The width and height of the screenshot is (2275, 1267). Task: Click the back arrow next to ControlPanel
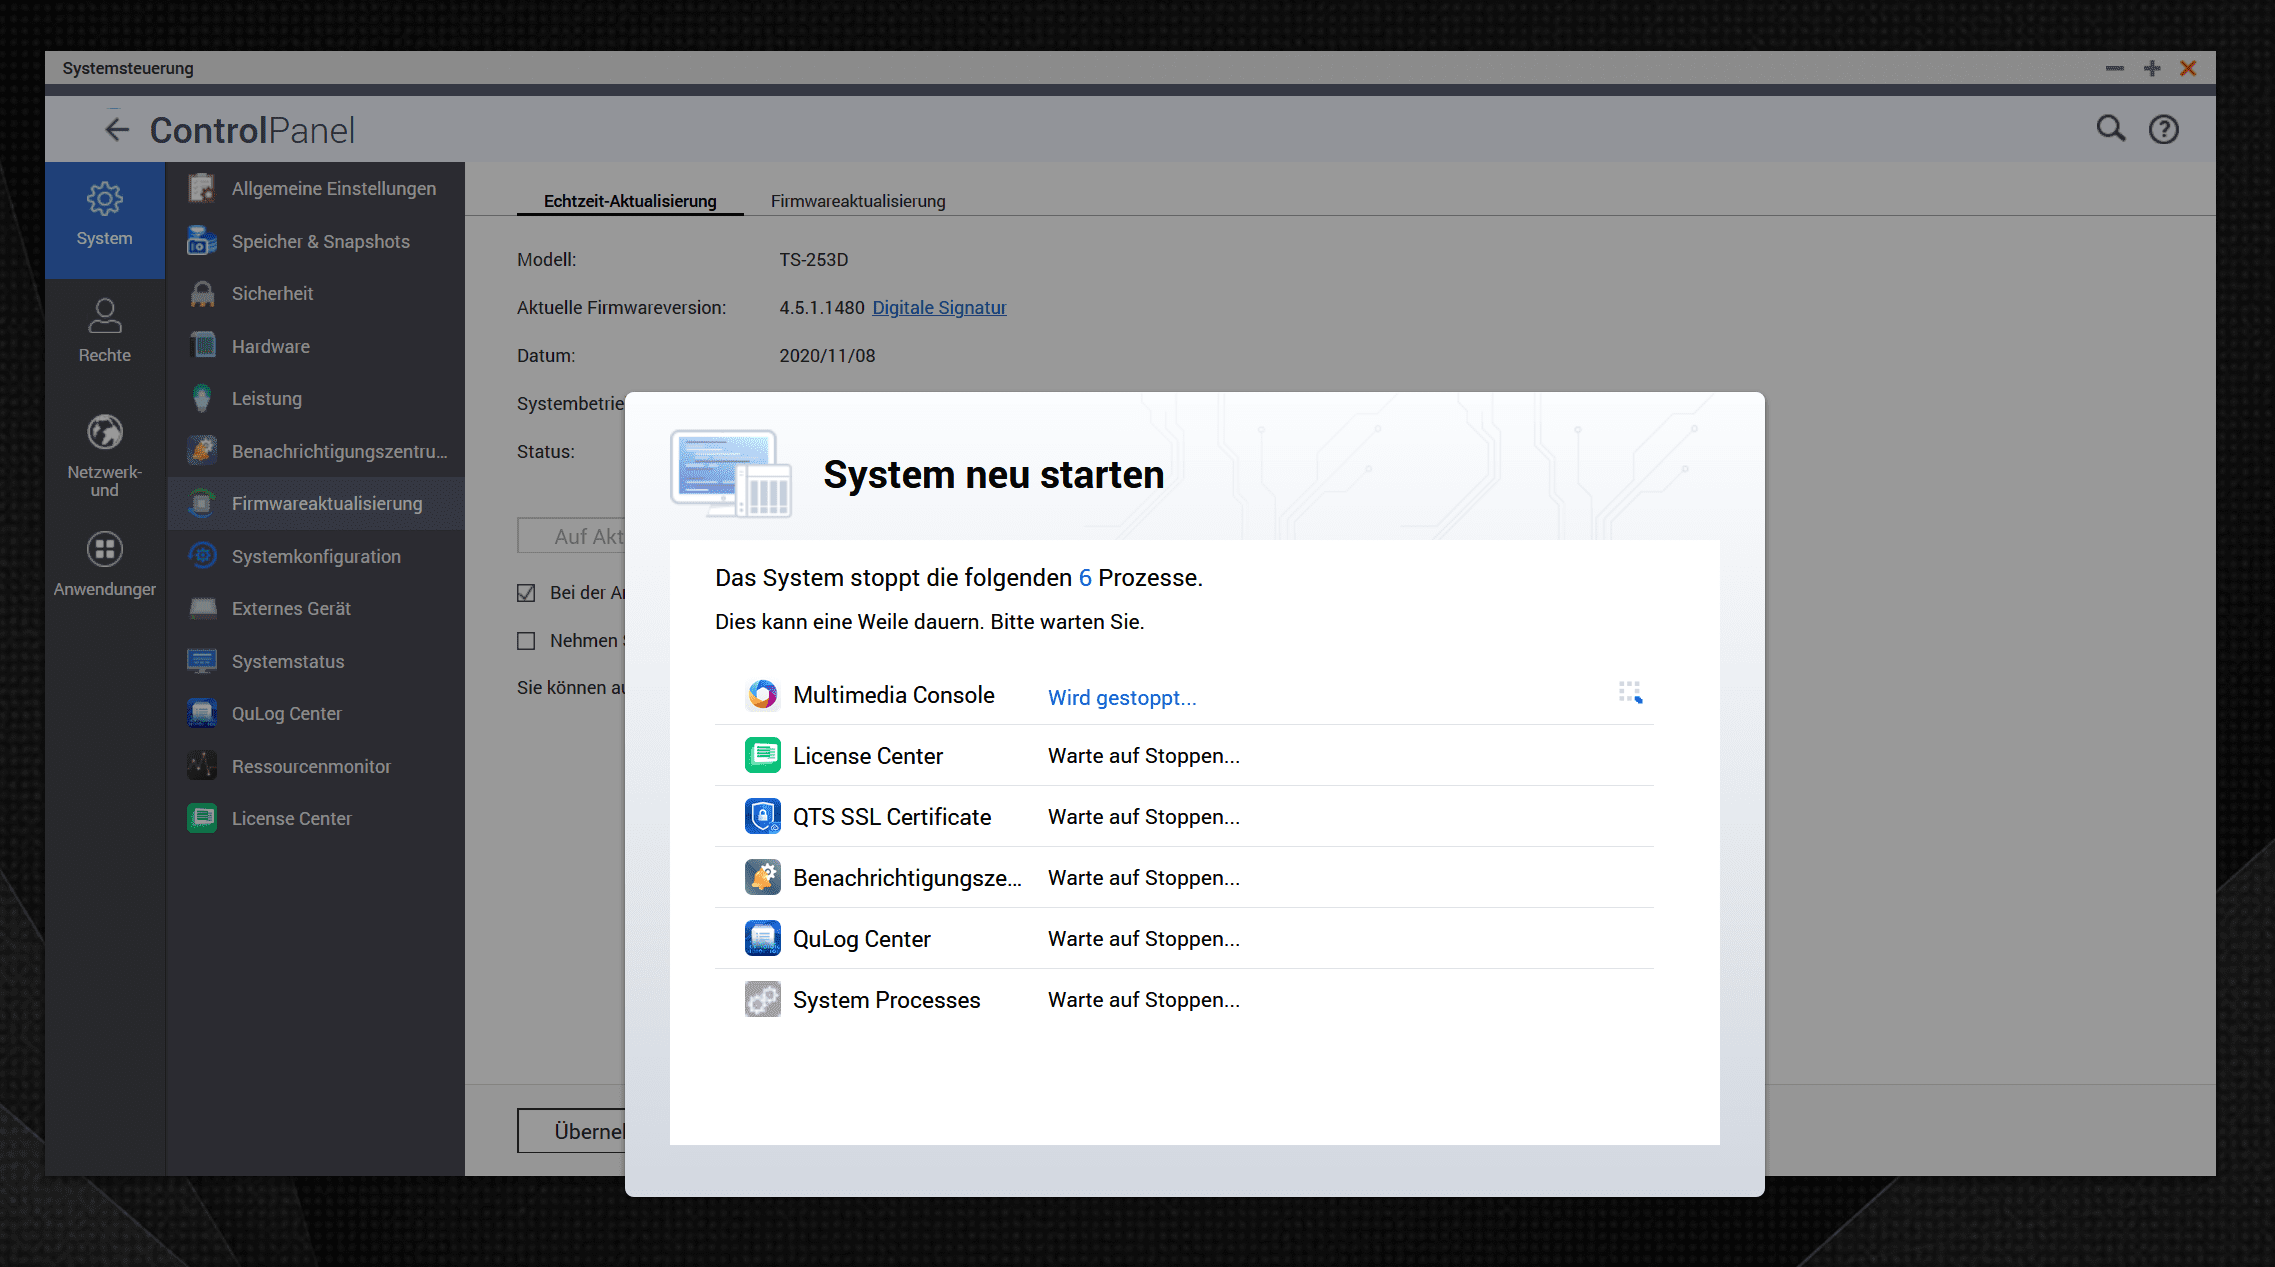[117, 130]
